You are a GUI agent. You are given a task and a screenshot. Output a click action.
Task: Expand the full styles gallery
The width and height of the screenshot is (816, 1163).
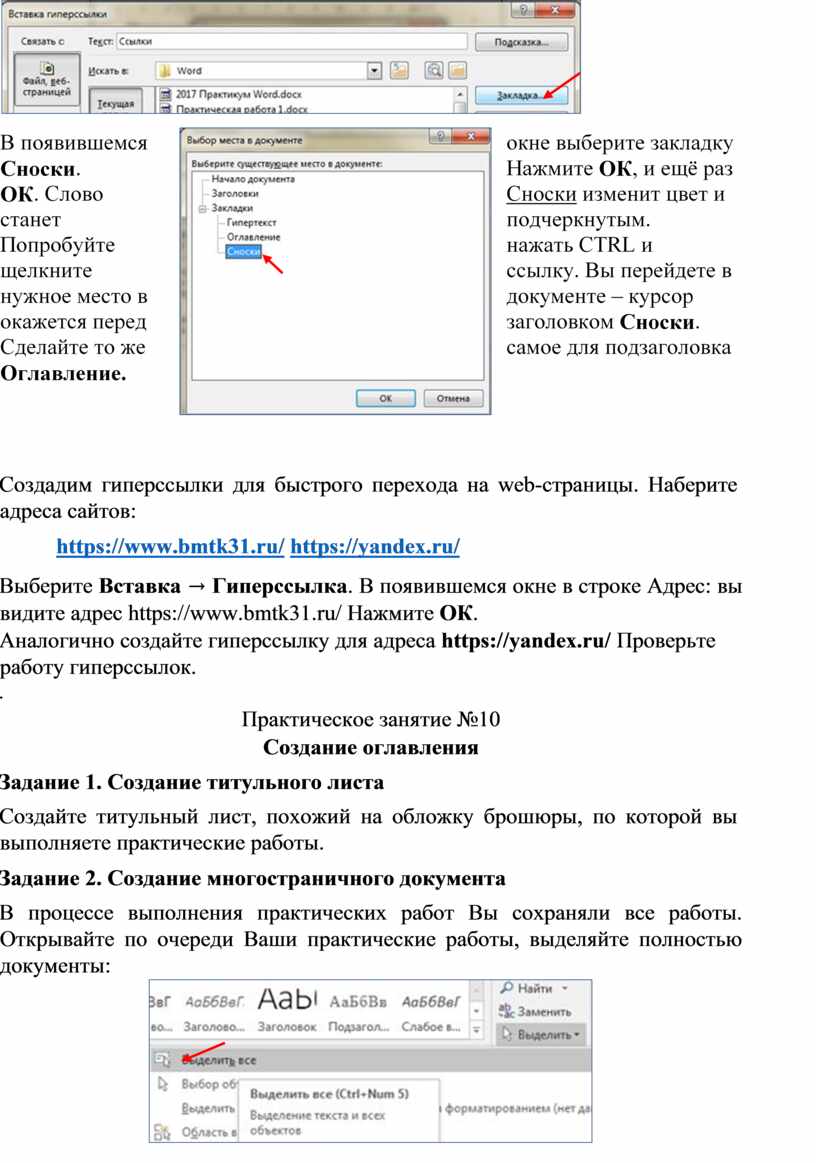pos(477,1029)
